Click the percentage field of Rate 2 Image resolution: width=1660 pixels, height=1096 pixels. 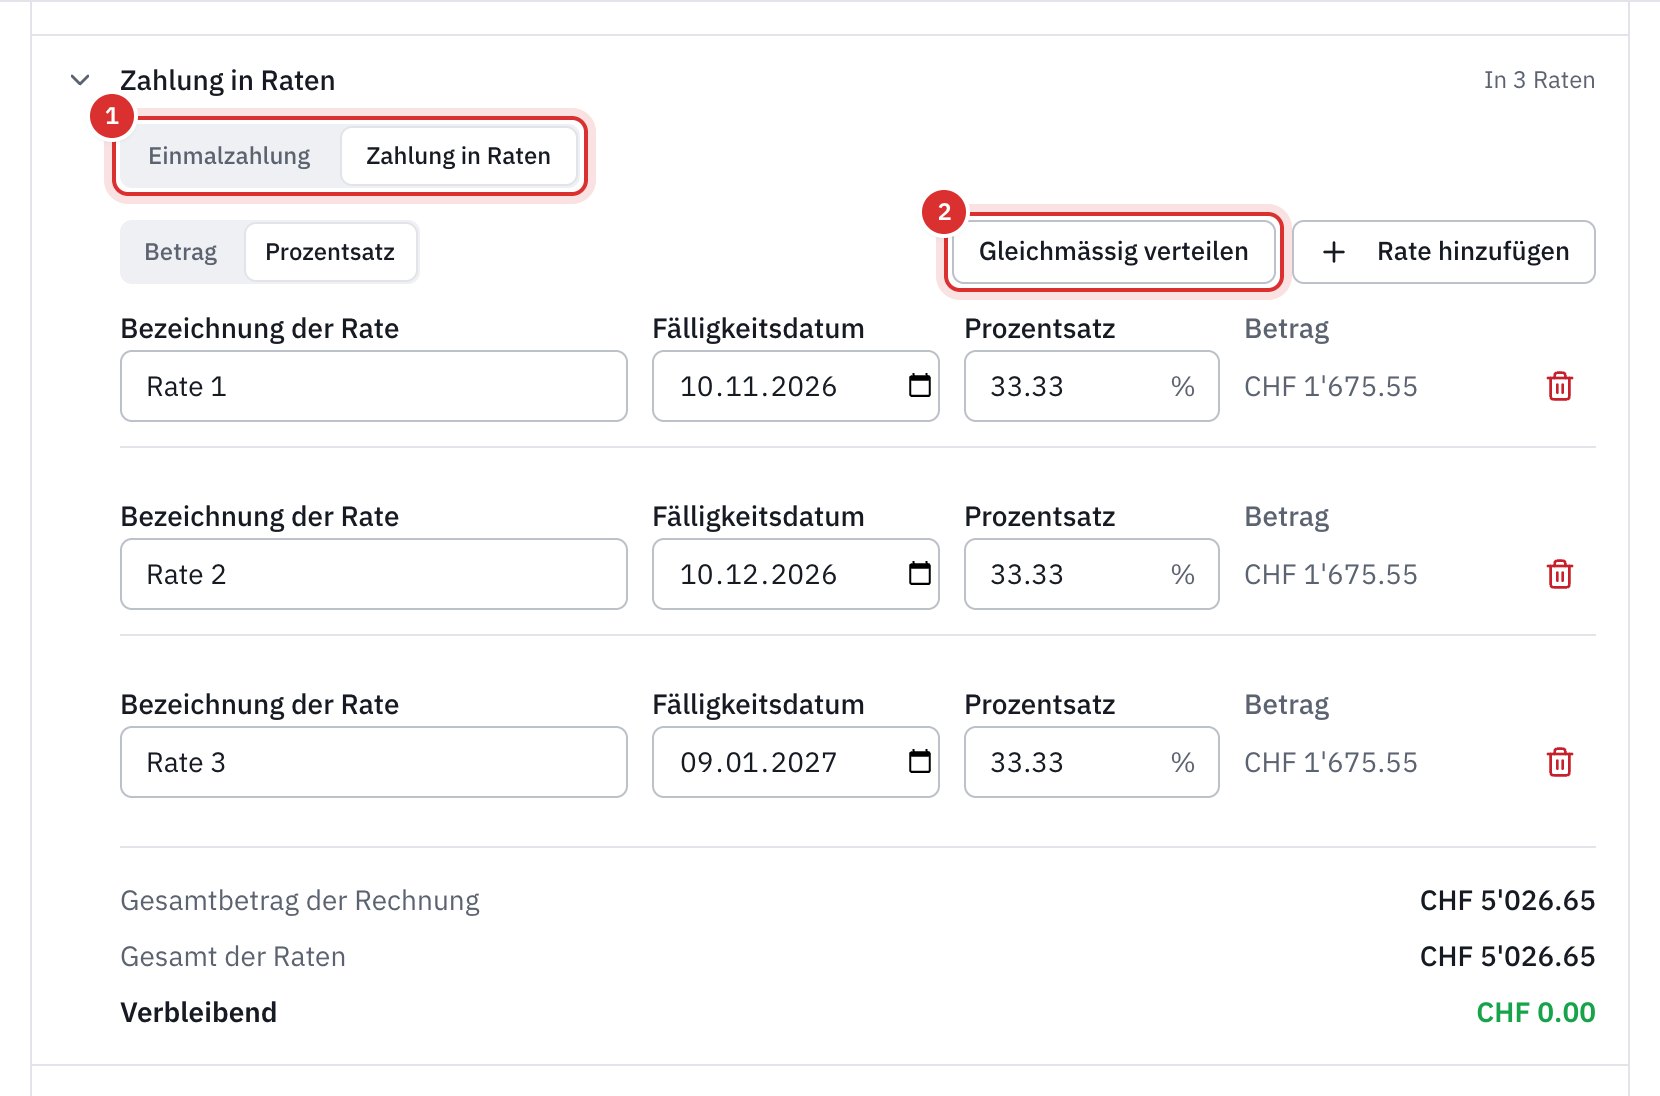coord(1091,574)
